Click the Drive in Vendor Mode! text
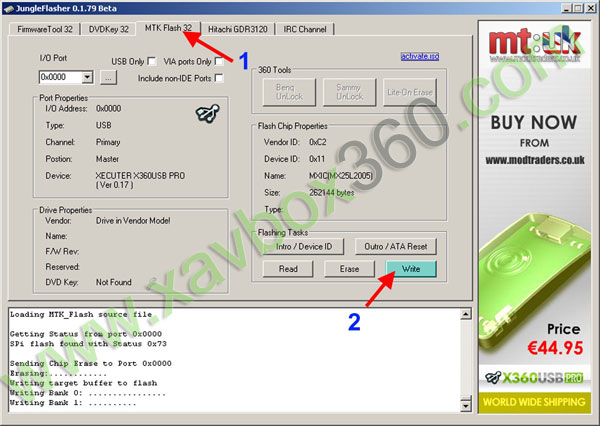 tap(133, 221)
